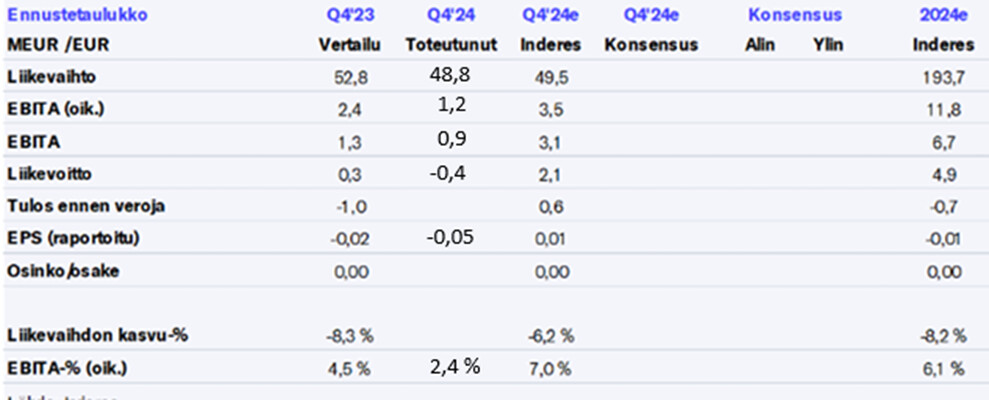
Task: Select the -0,4 Liikevoitto actual value
Action: coord(446,171)
